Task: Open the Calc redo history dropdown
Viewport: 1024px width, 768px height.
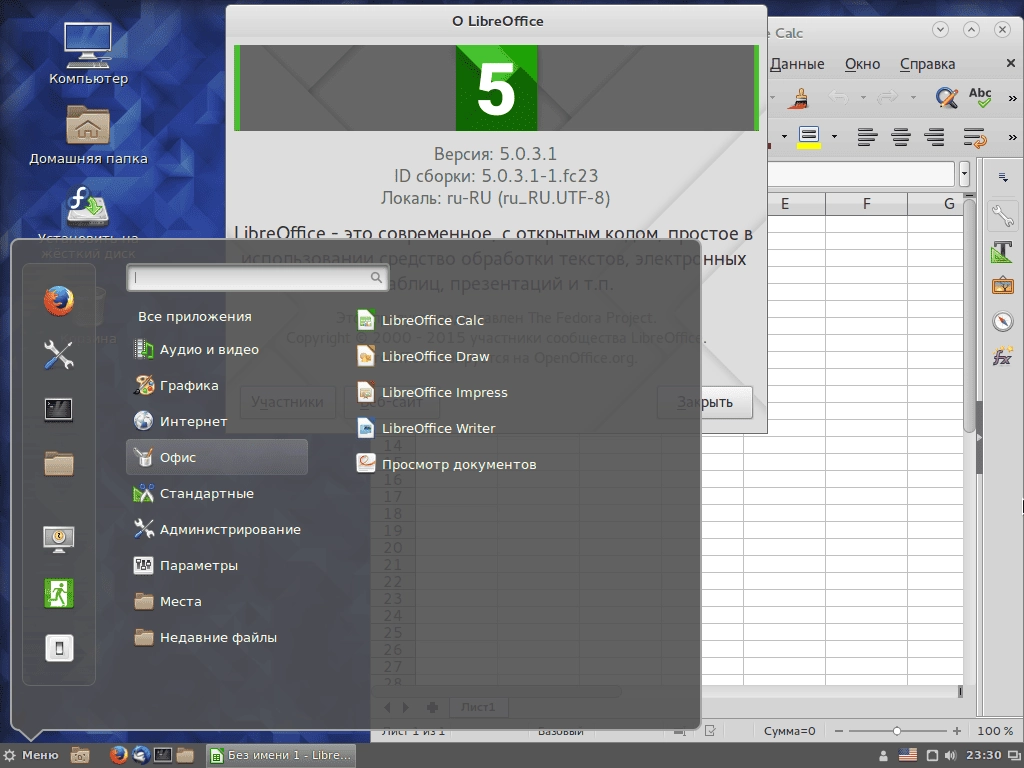Action: (913, 98)
